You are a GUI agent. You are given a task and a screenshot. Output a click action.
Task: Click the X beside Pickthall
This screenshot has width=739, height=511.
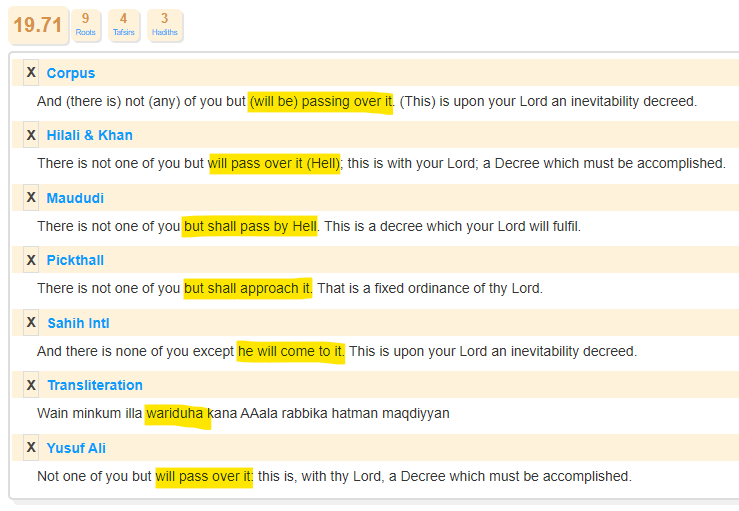(31, 260)
